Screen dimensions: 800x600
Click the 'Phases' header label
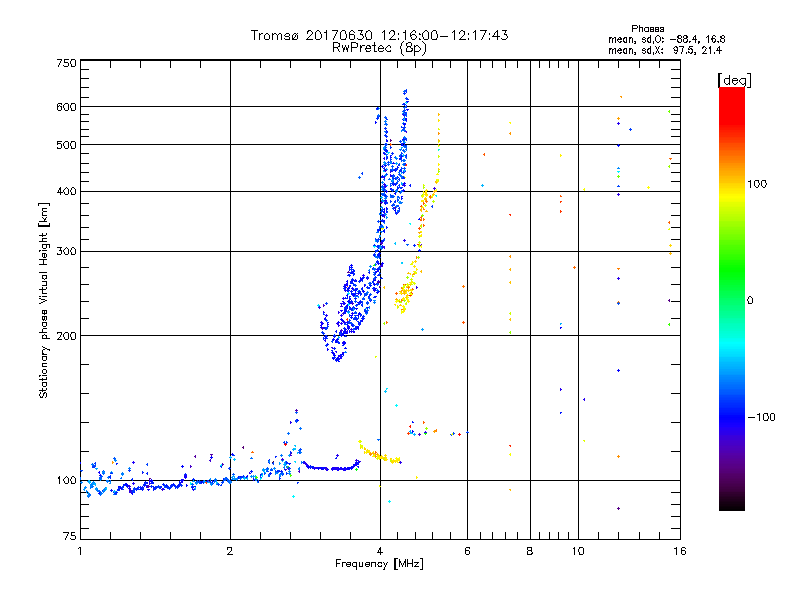coord(647,29)
